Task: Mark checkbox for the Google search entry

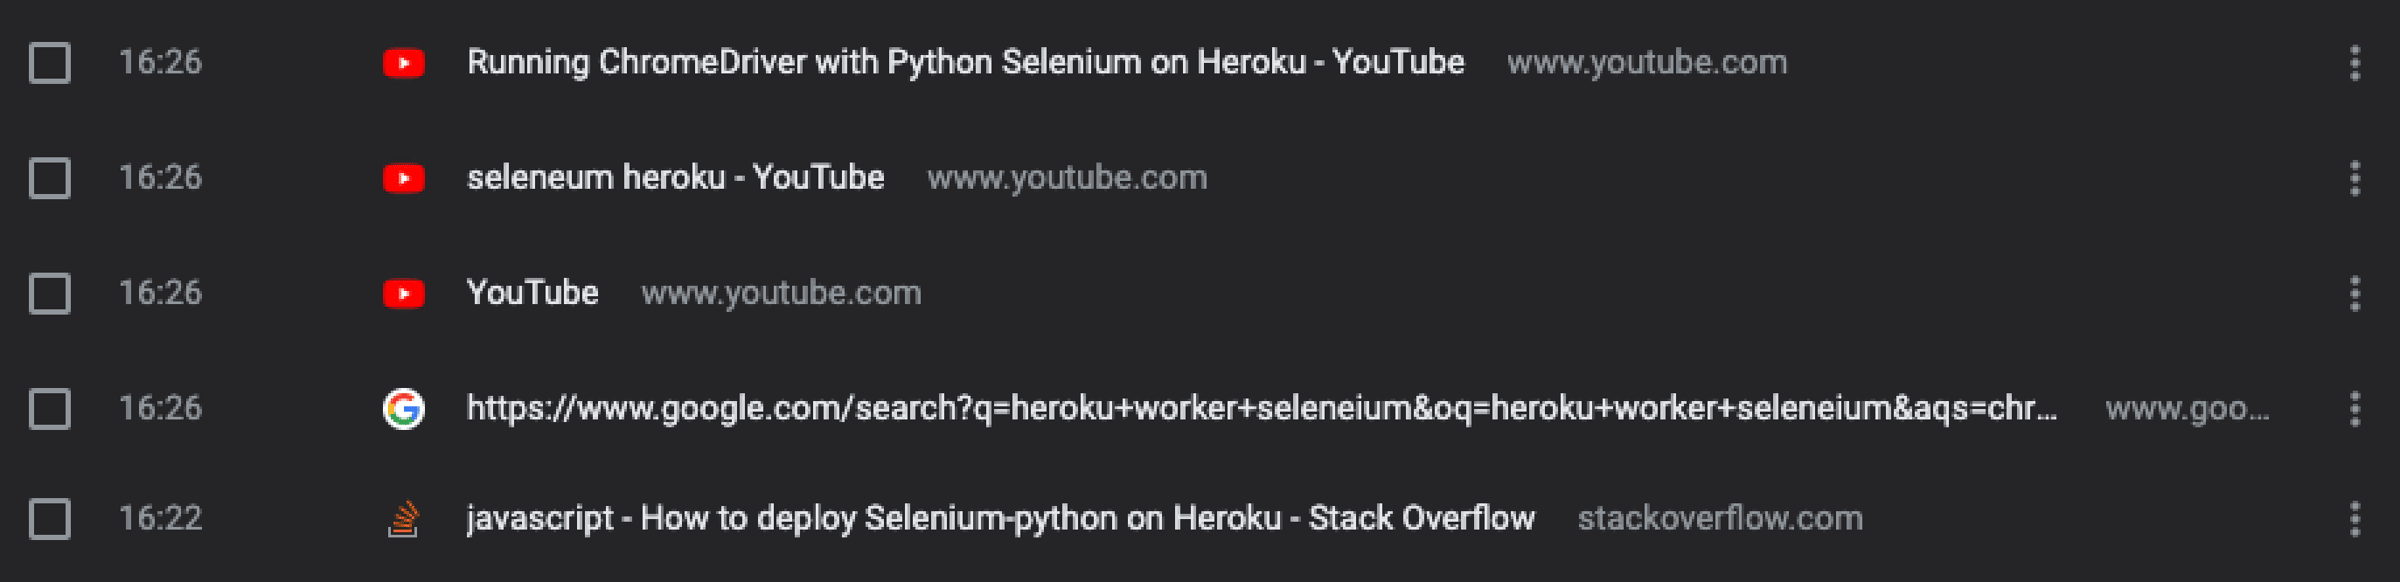Action: pos(49,409)
